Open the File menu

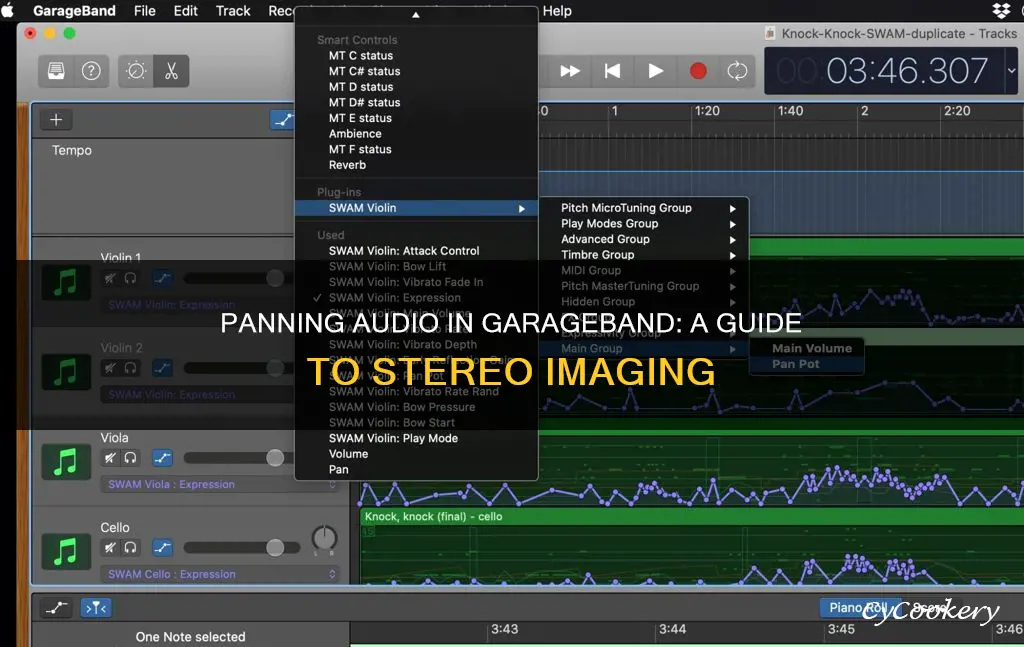pos(144,10)
